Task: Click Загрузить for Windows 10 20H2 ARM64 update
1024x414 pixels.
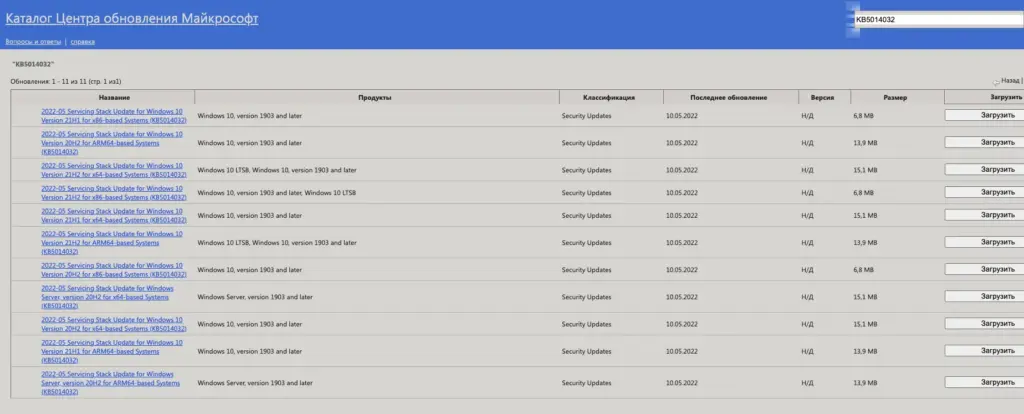Action: click(x=984, y=142)
